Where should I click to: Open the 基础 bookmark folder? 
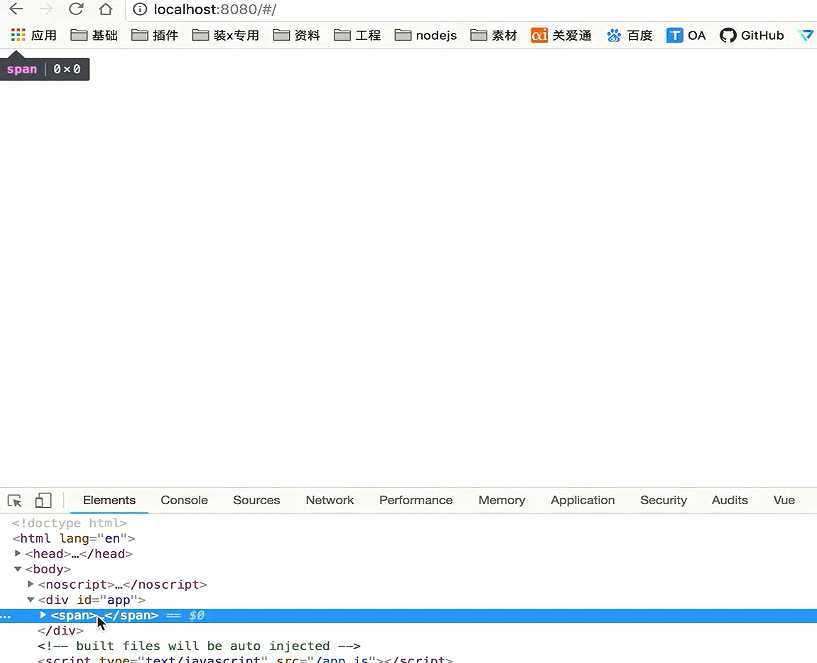(x=94, y=35)
